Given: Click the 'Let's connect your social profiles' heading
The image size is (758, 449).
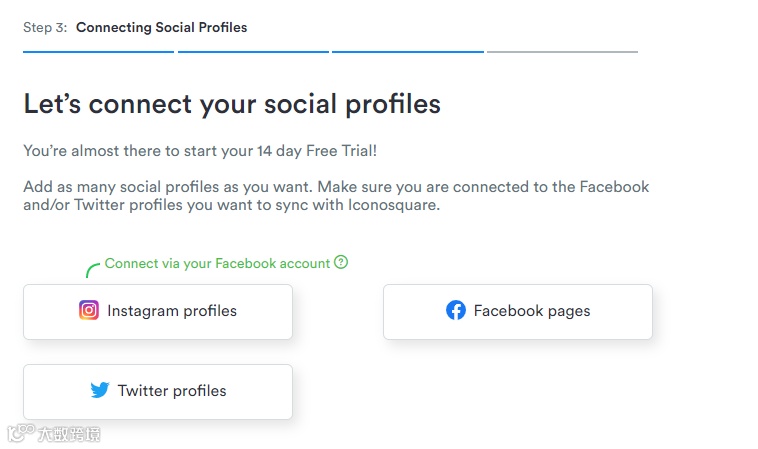Looking at the screenshot, I should 232,104.
